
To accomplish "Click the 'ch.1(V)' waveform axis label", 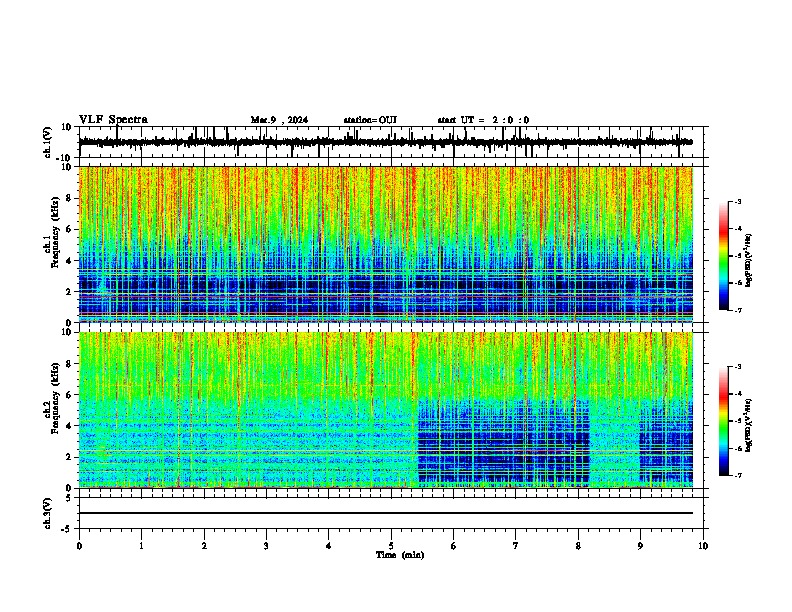I will tap(48, 142).
